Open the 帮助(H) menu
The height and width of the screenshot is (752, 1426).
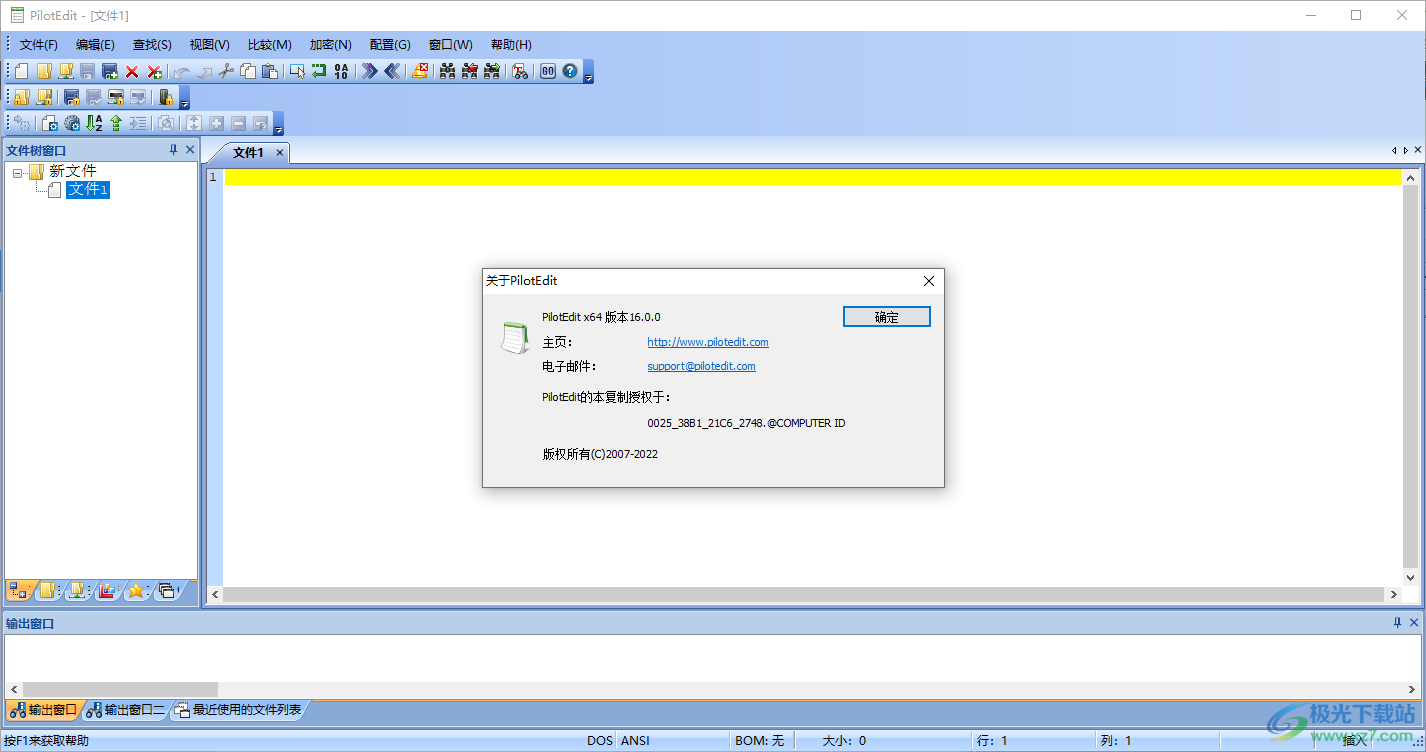click(511, 45)
